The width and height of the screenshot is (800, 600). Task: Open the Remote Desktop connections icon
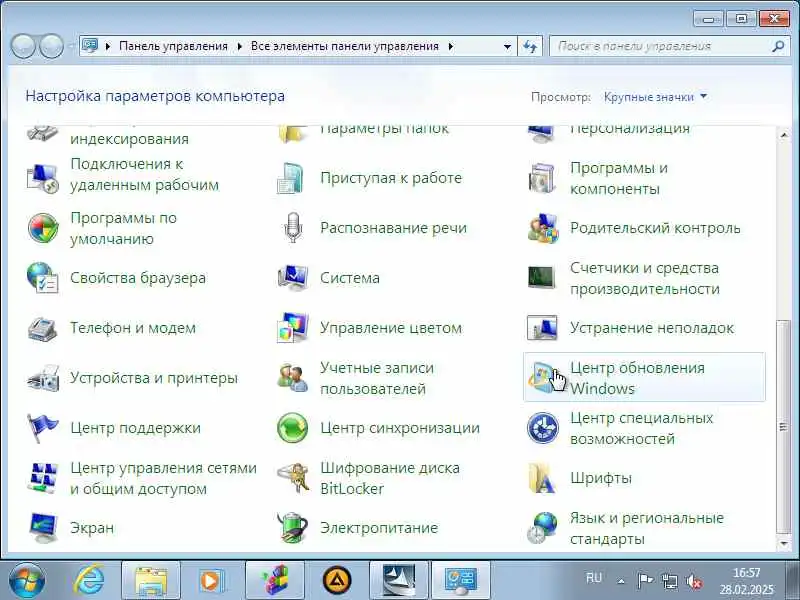point(42,178)
